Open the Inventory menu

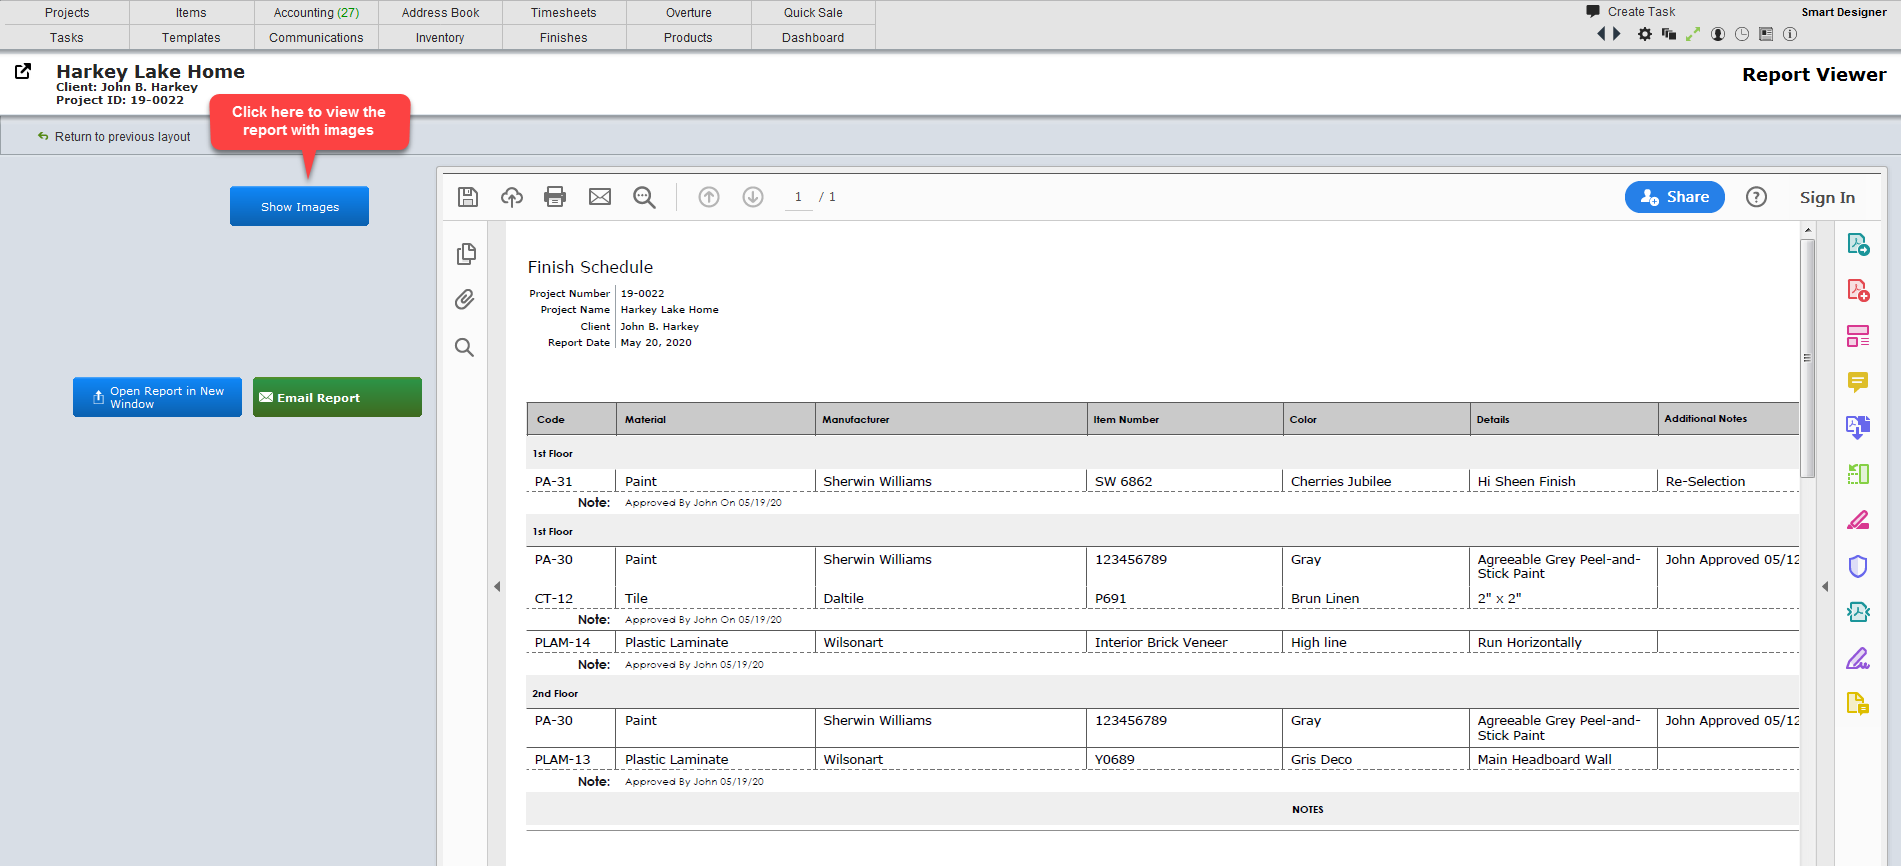pyautogui.click(x=440, y=38)
